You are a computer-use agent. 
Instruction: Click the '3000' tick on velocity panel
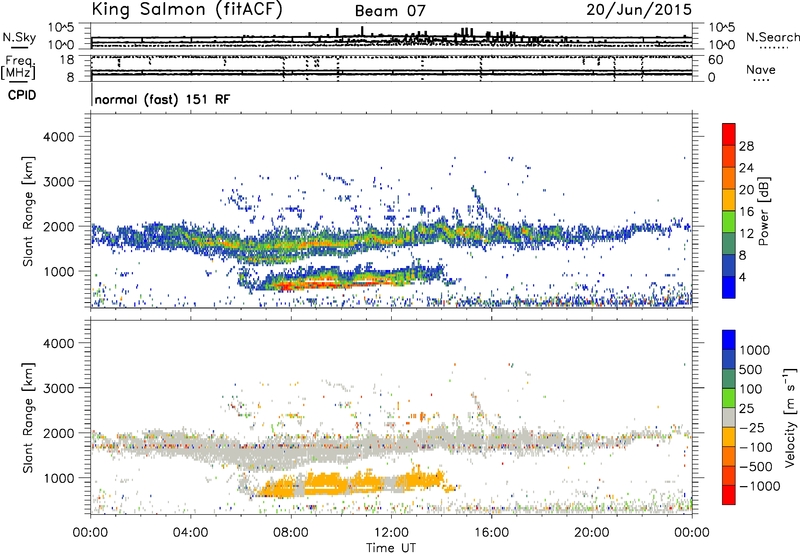58,388
